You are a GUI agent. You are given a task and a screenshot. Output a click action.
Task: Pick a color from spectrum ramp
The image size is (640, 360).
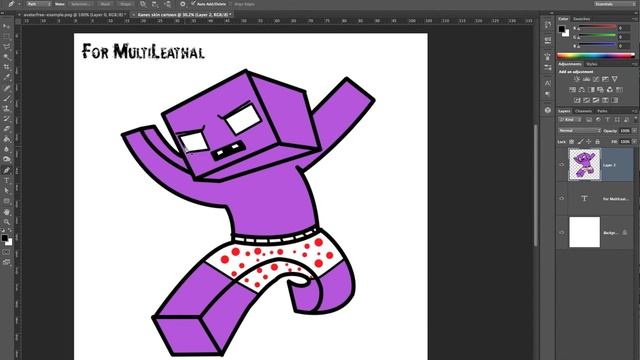click(596, 56)
